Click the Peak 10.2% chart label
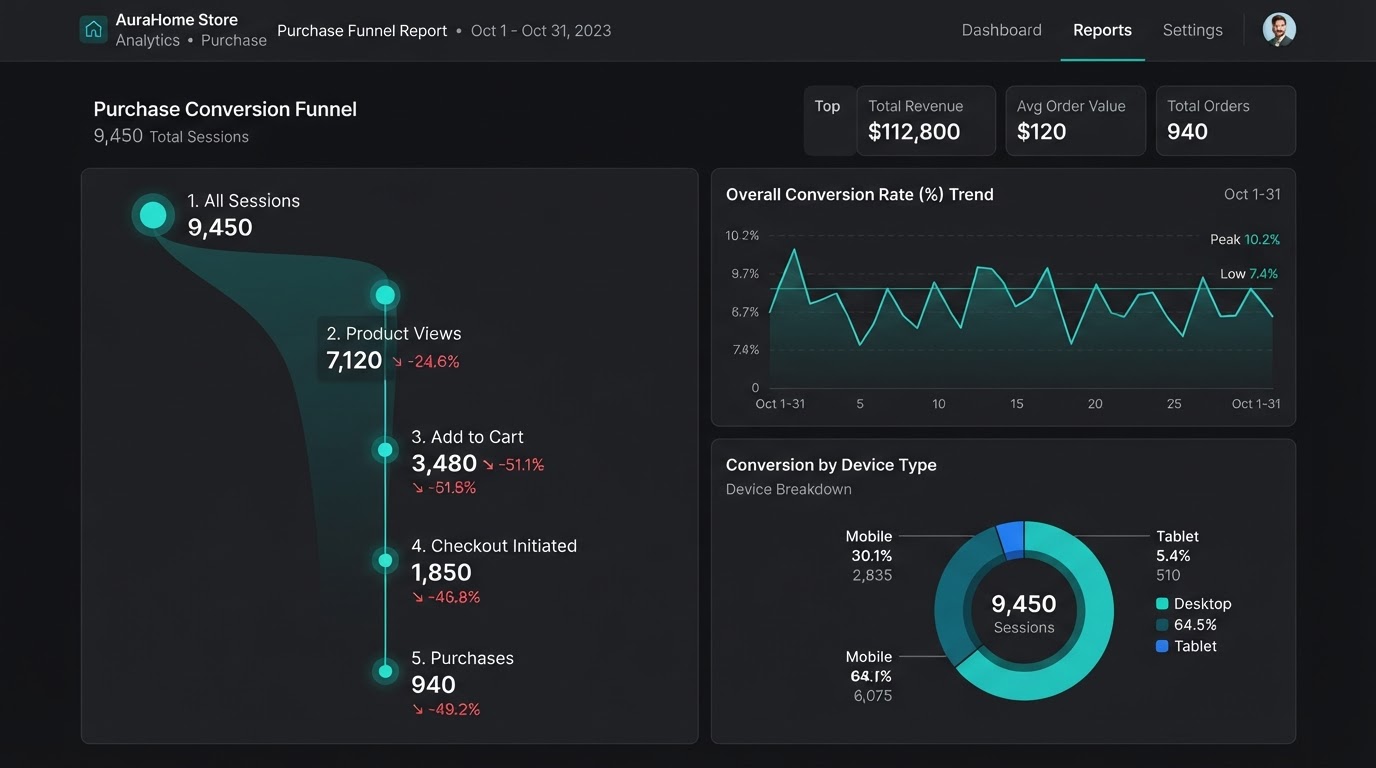Image resolution: width=1376 pixels, height=768 pixels. [x=1245, y=239]
